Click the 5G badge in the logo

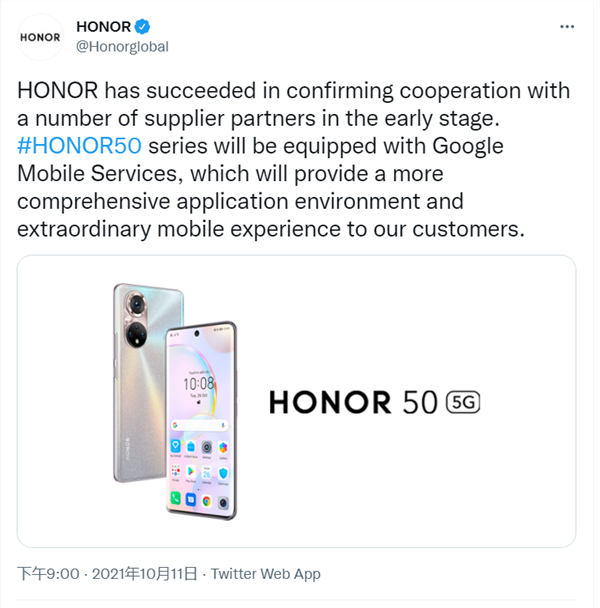462,402
